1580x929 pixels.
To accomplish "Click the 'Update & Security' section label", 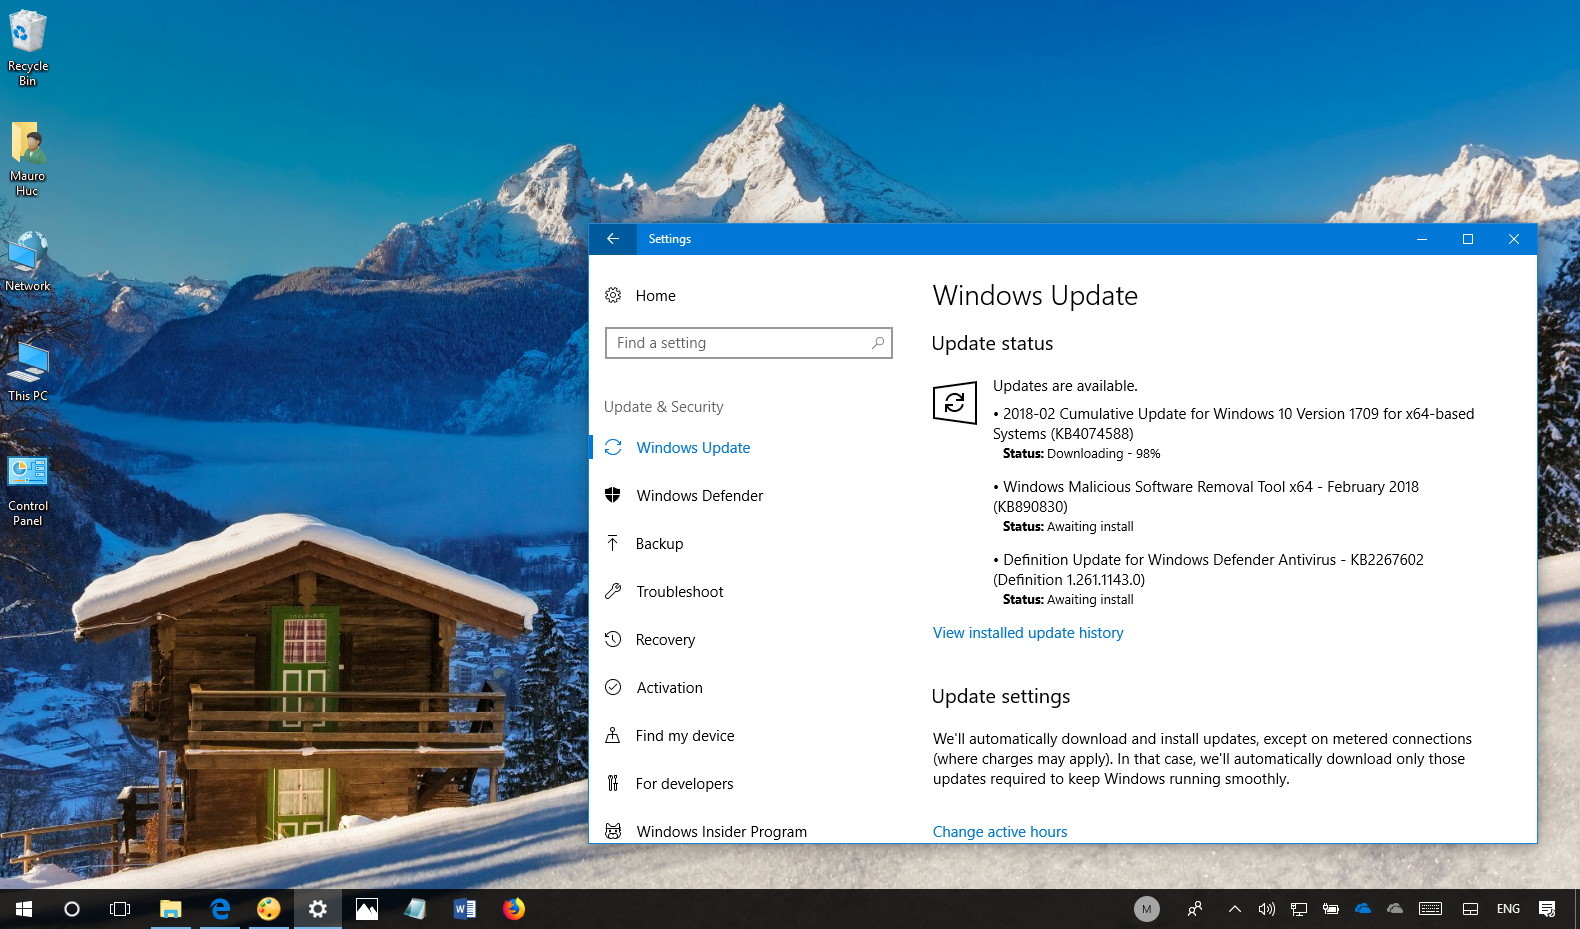I will (664, 407).
